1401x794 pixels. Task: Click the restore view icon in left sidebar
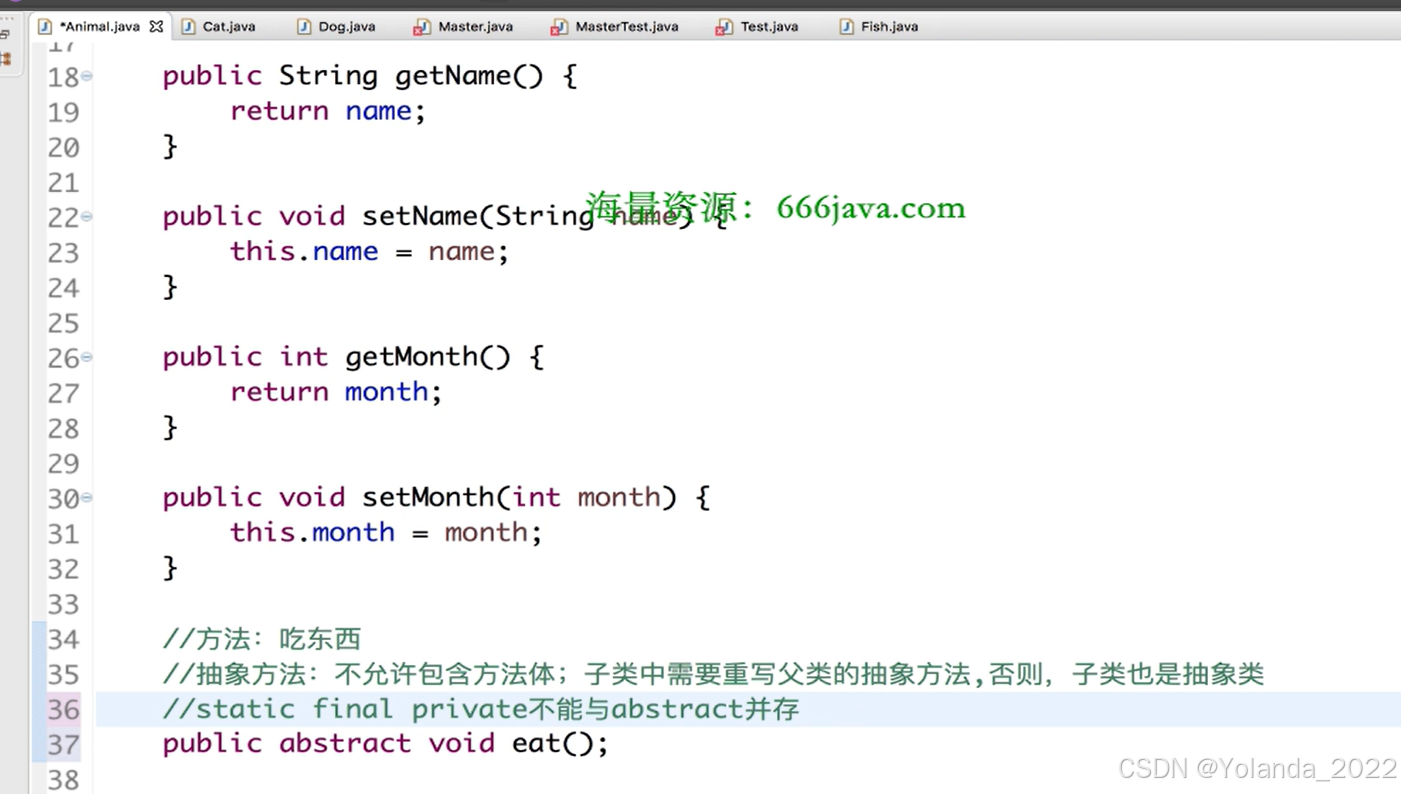6,35
